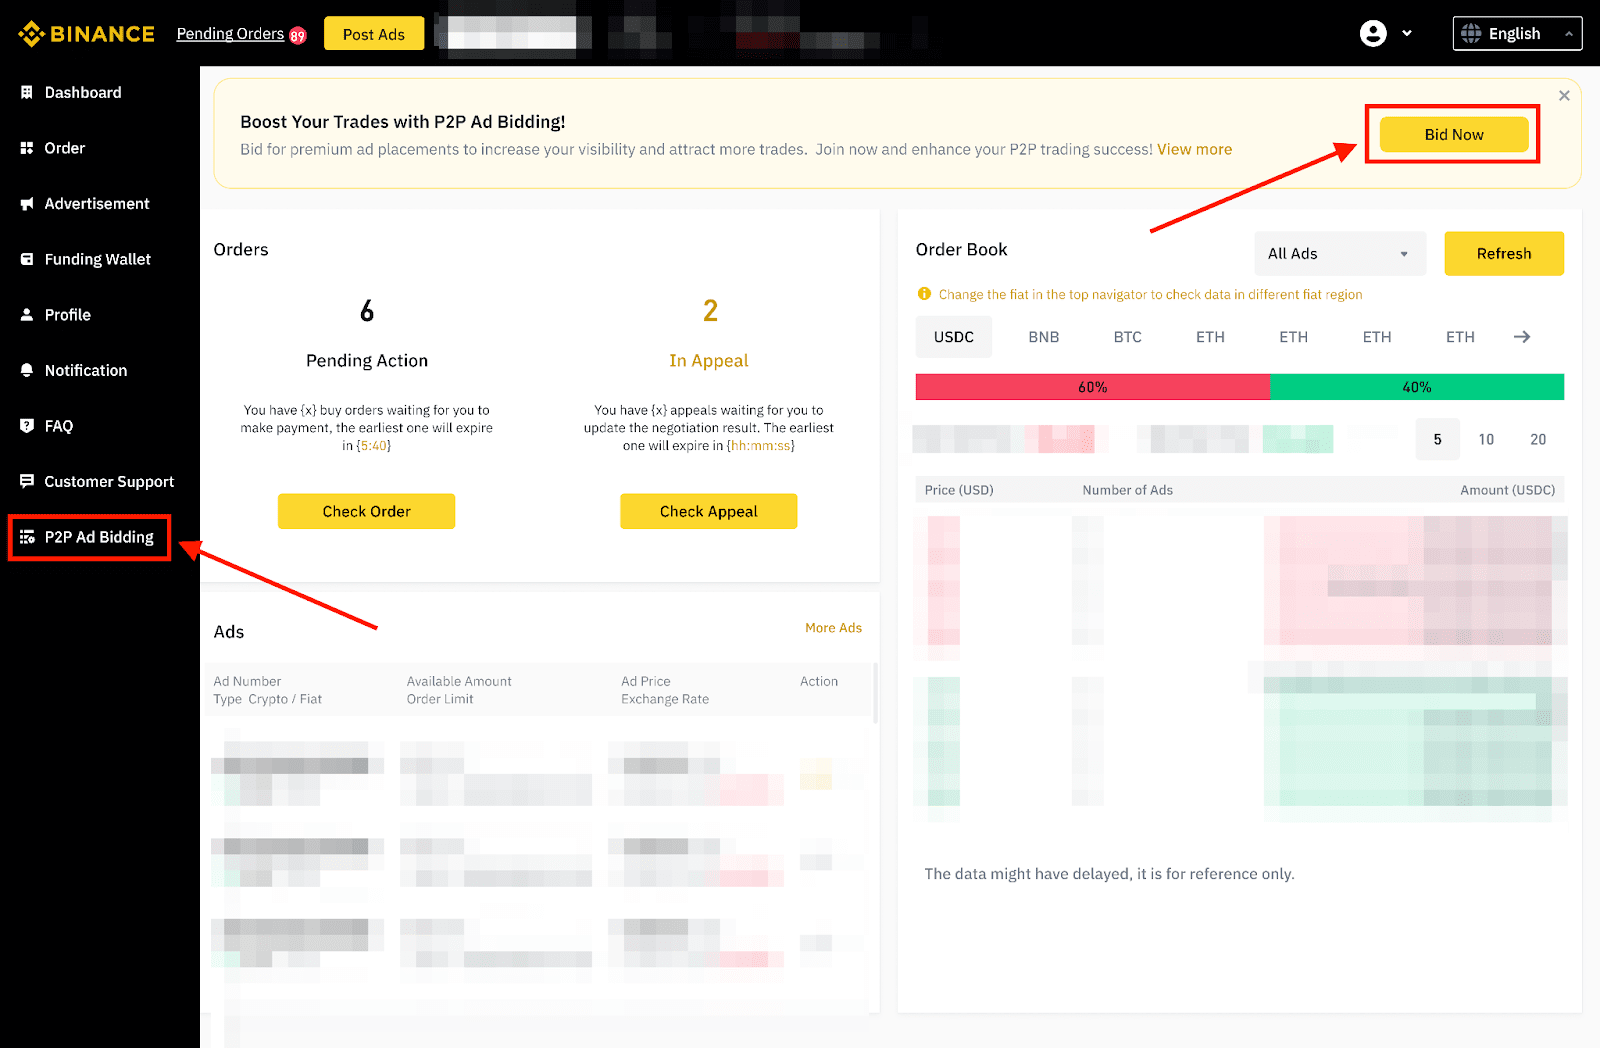The width and height of the screenshot is (1600, 1048).
Task: Open the English language selector
Action: [x=1516, y=33]
